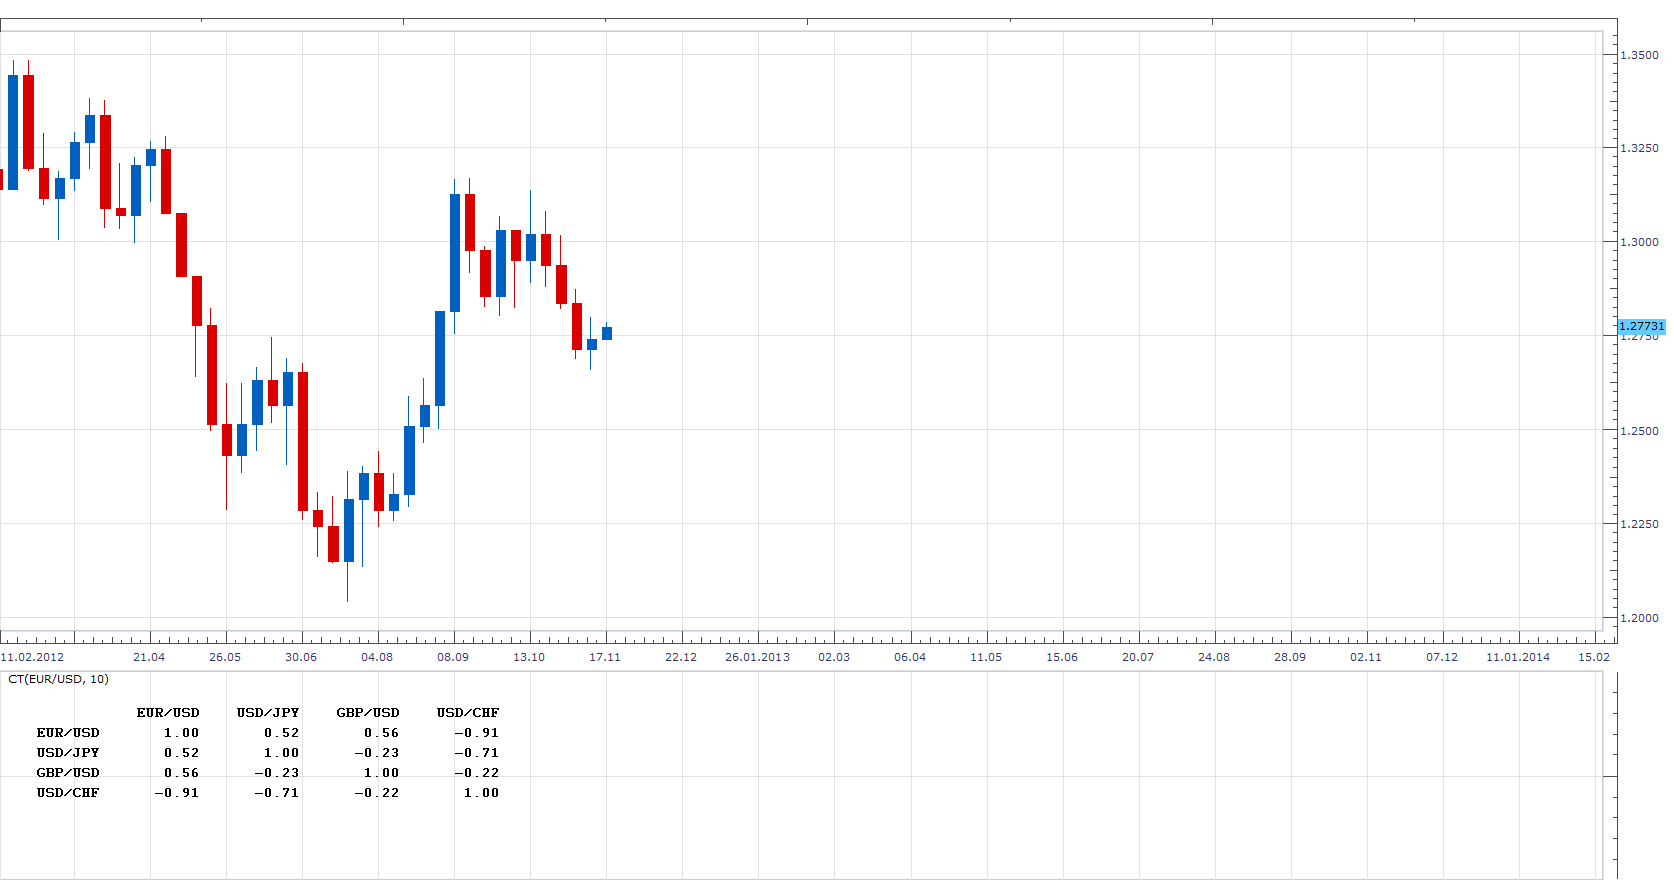The image size is (1674, 880).
Task: Select the 22.12 date label
Action: [681, 657]
